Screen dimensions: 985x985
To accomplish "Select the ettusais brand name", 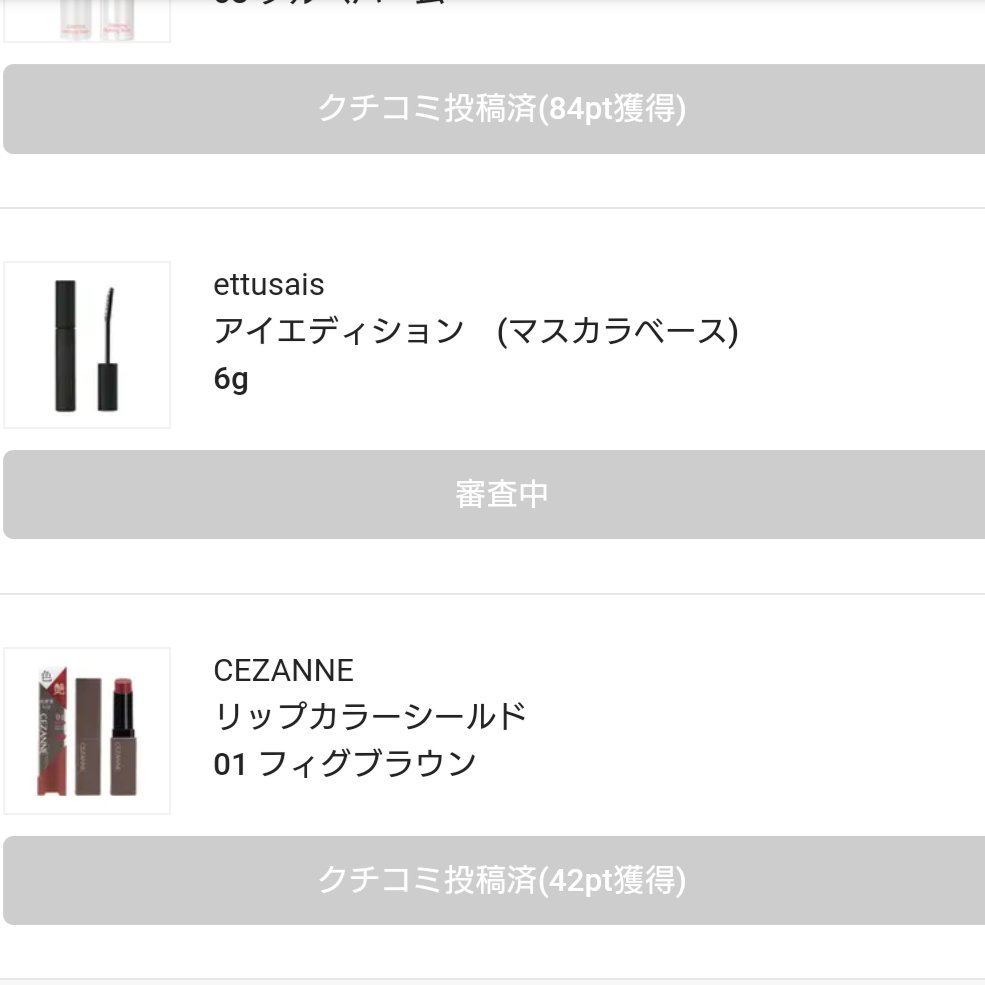I will click(269, 285).
